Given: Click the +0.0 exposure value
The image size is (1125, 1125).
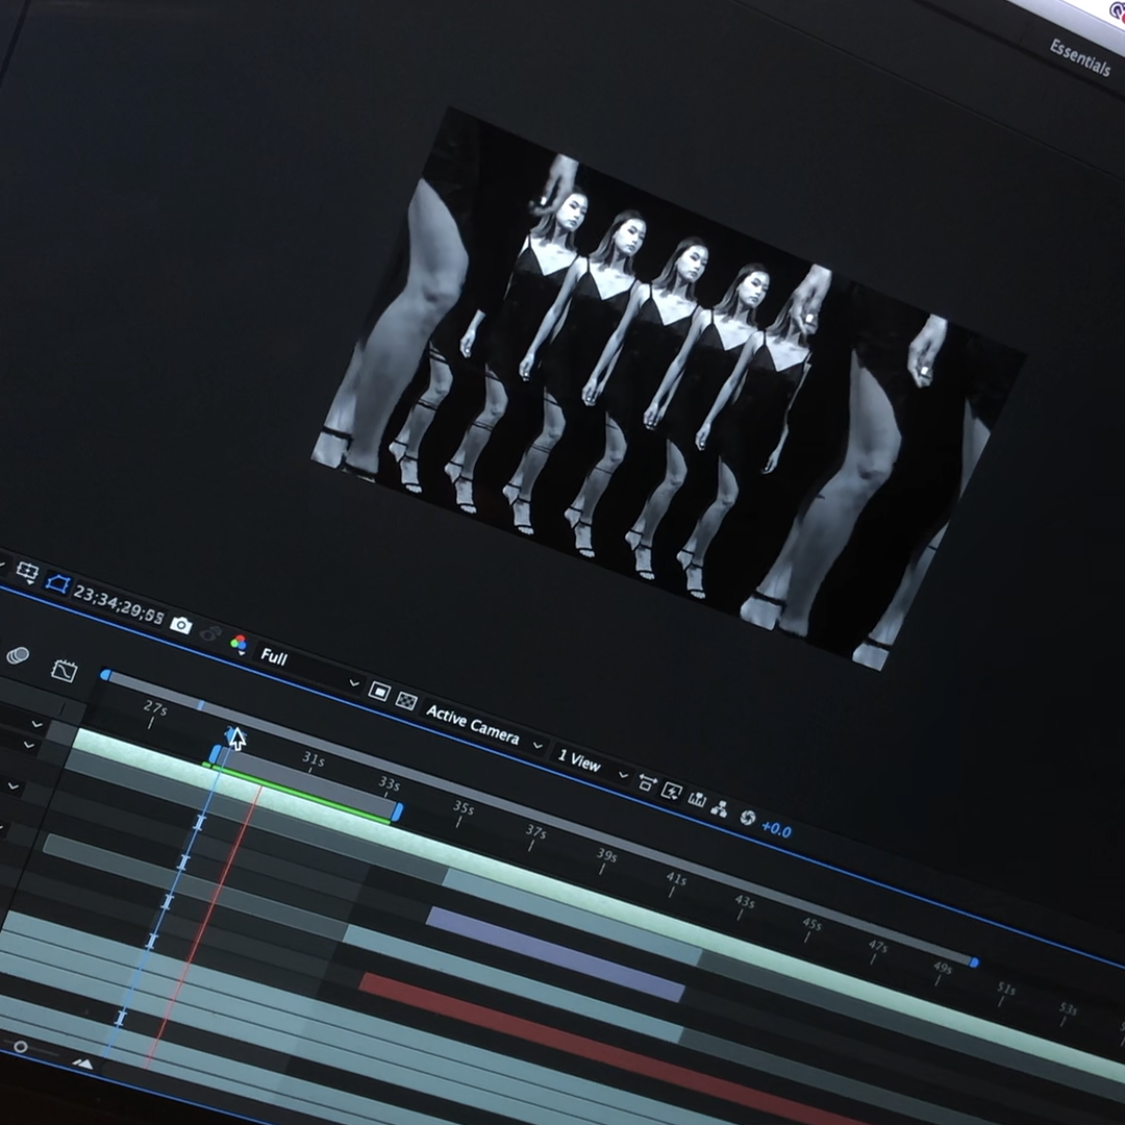Looking at the screenshot, I should pos(776,829).
